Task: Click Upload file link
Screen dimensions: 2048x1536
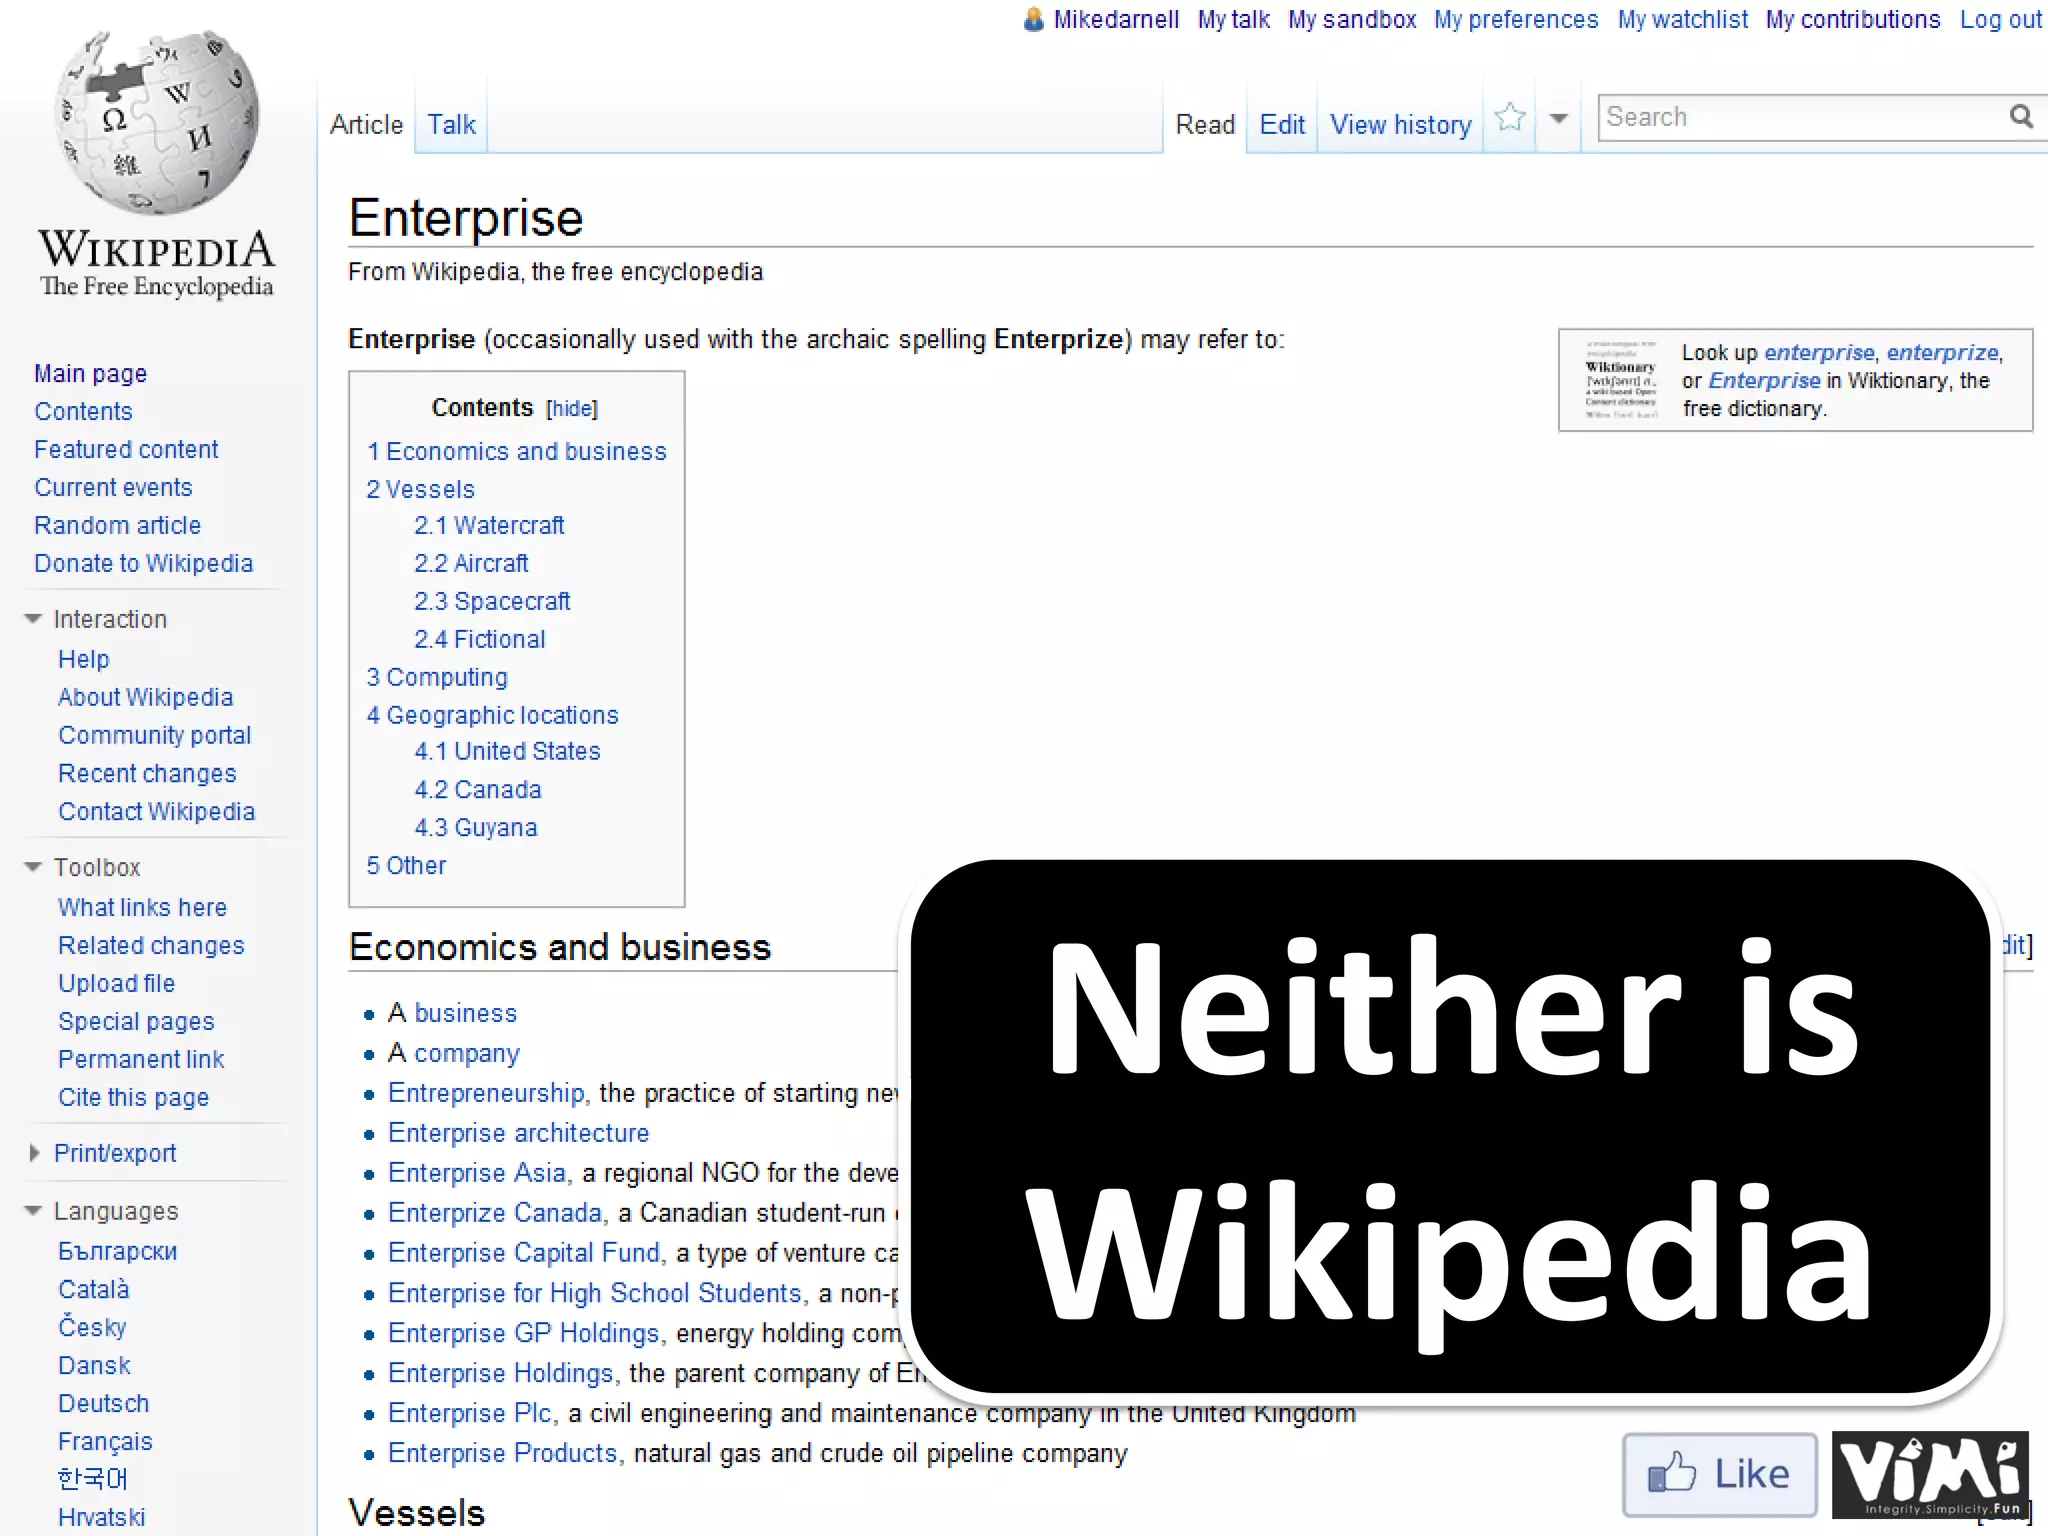Action: tap(116, 983)
